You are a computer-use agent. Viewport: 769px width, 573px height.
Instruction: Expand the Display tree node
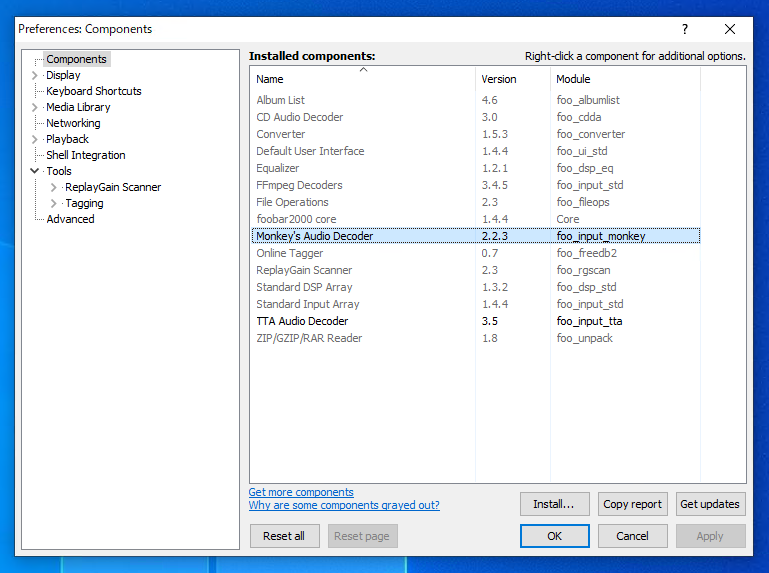click(x=34, y=76)
